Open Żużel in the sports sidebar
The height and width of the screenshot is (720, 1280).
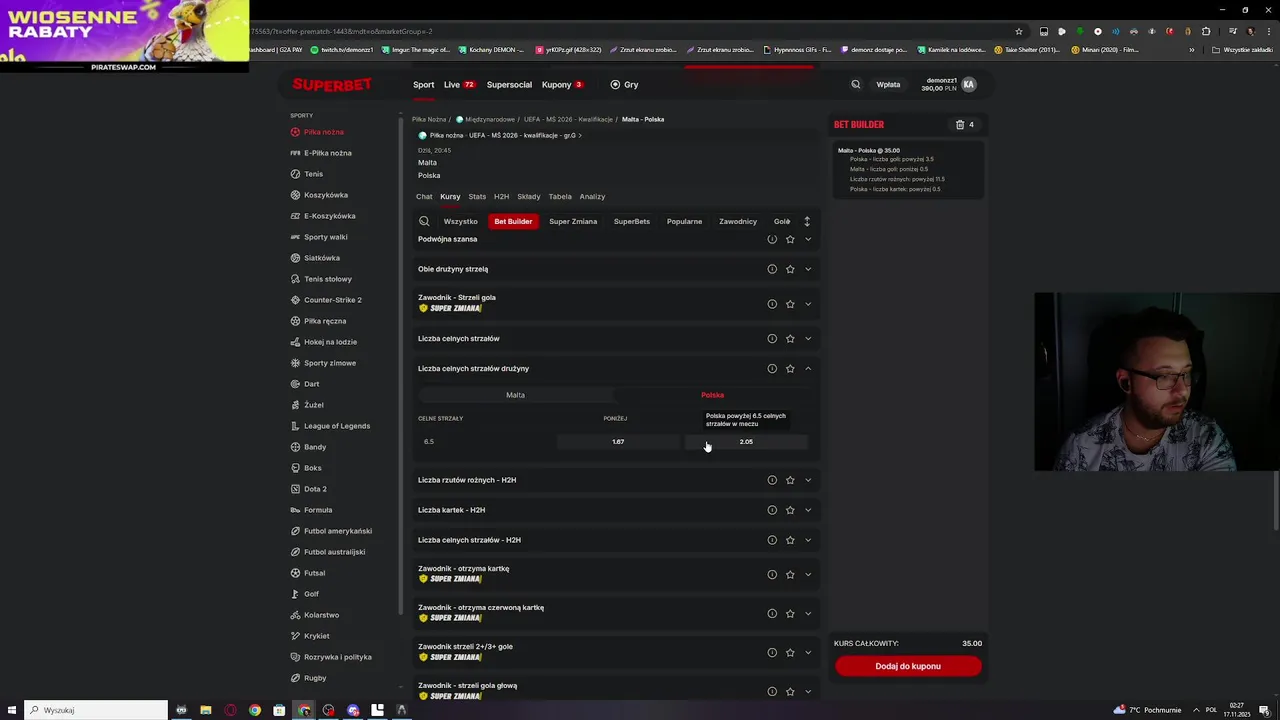[x=313, y=405]
